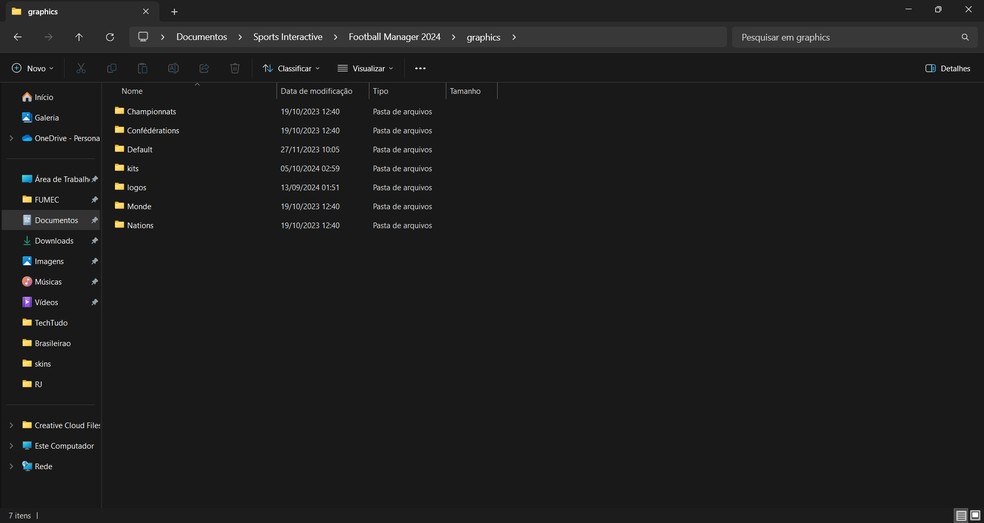Open the Visualizar view dropdown
This screenshot has width=984, height=523.
click(365, 68)
